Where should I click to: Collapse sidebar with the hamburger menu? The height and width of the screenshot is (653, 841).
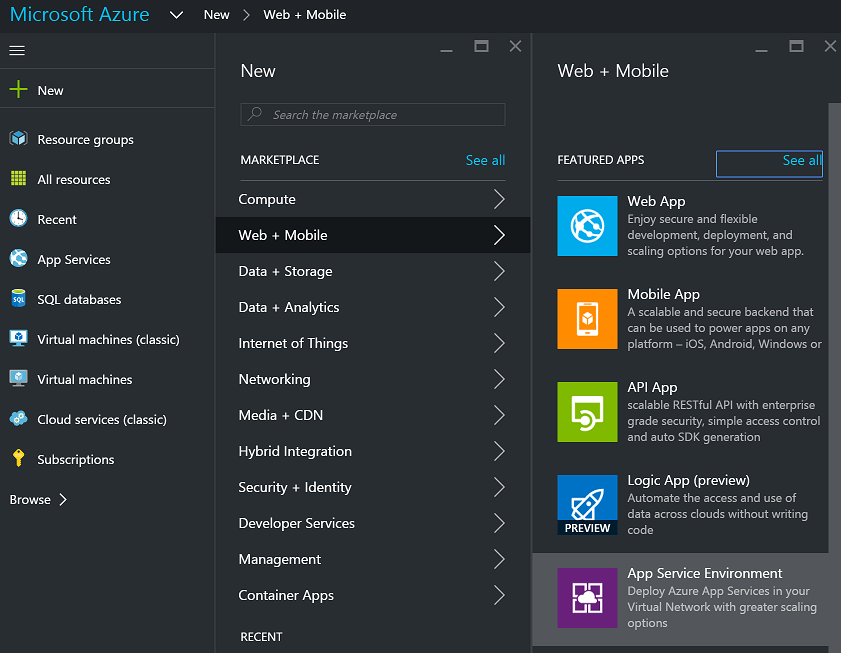(x=17, y=50)
